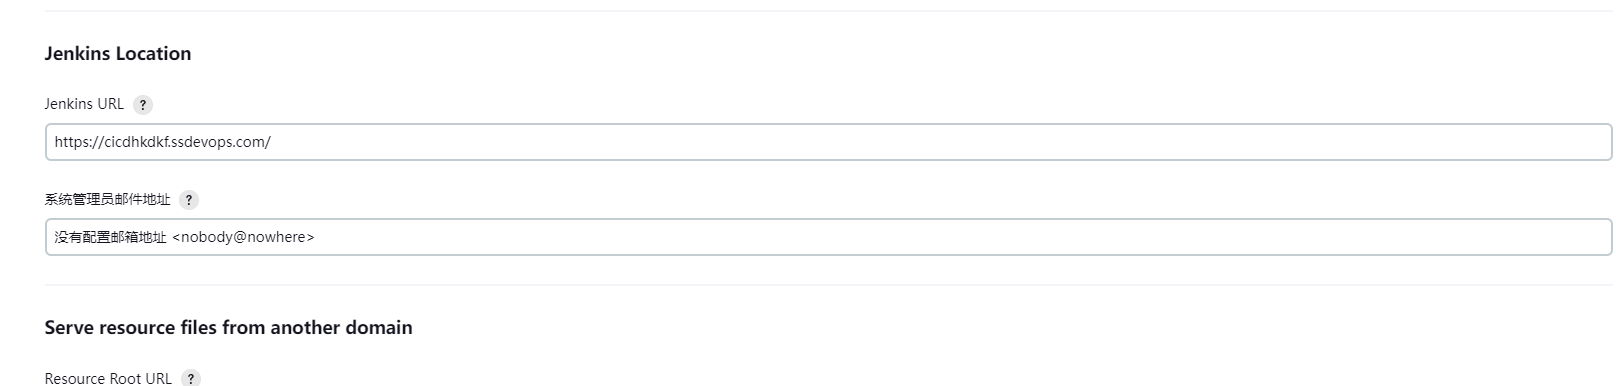
Task: Click the nowhere domain in admin email
Action: point(276,237)
